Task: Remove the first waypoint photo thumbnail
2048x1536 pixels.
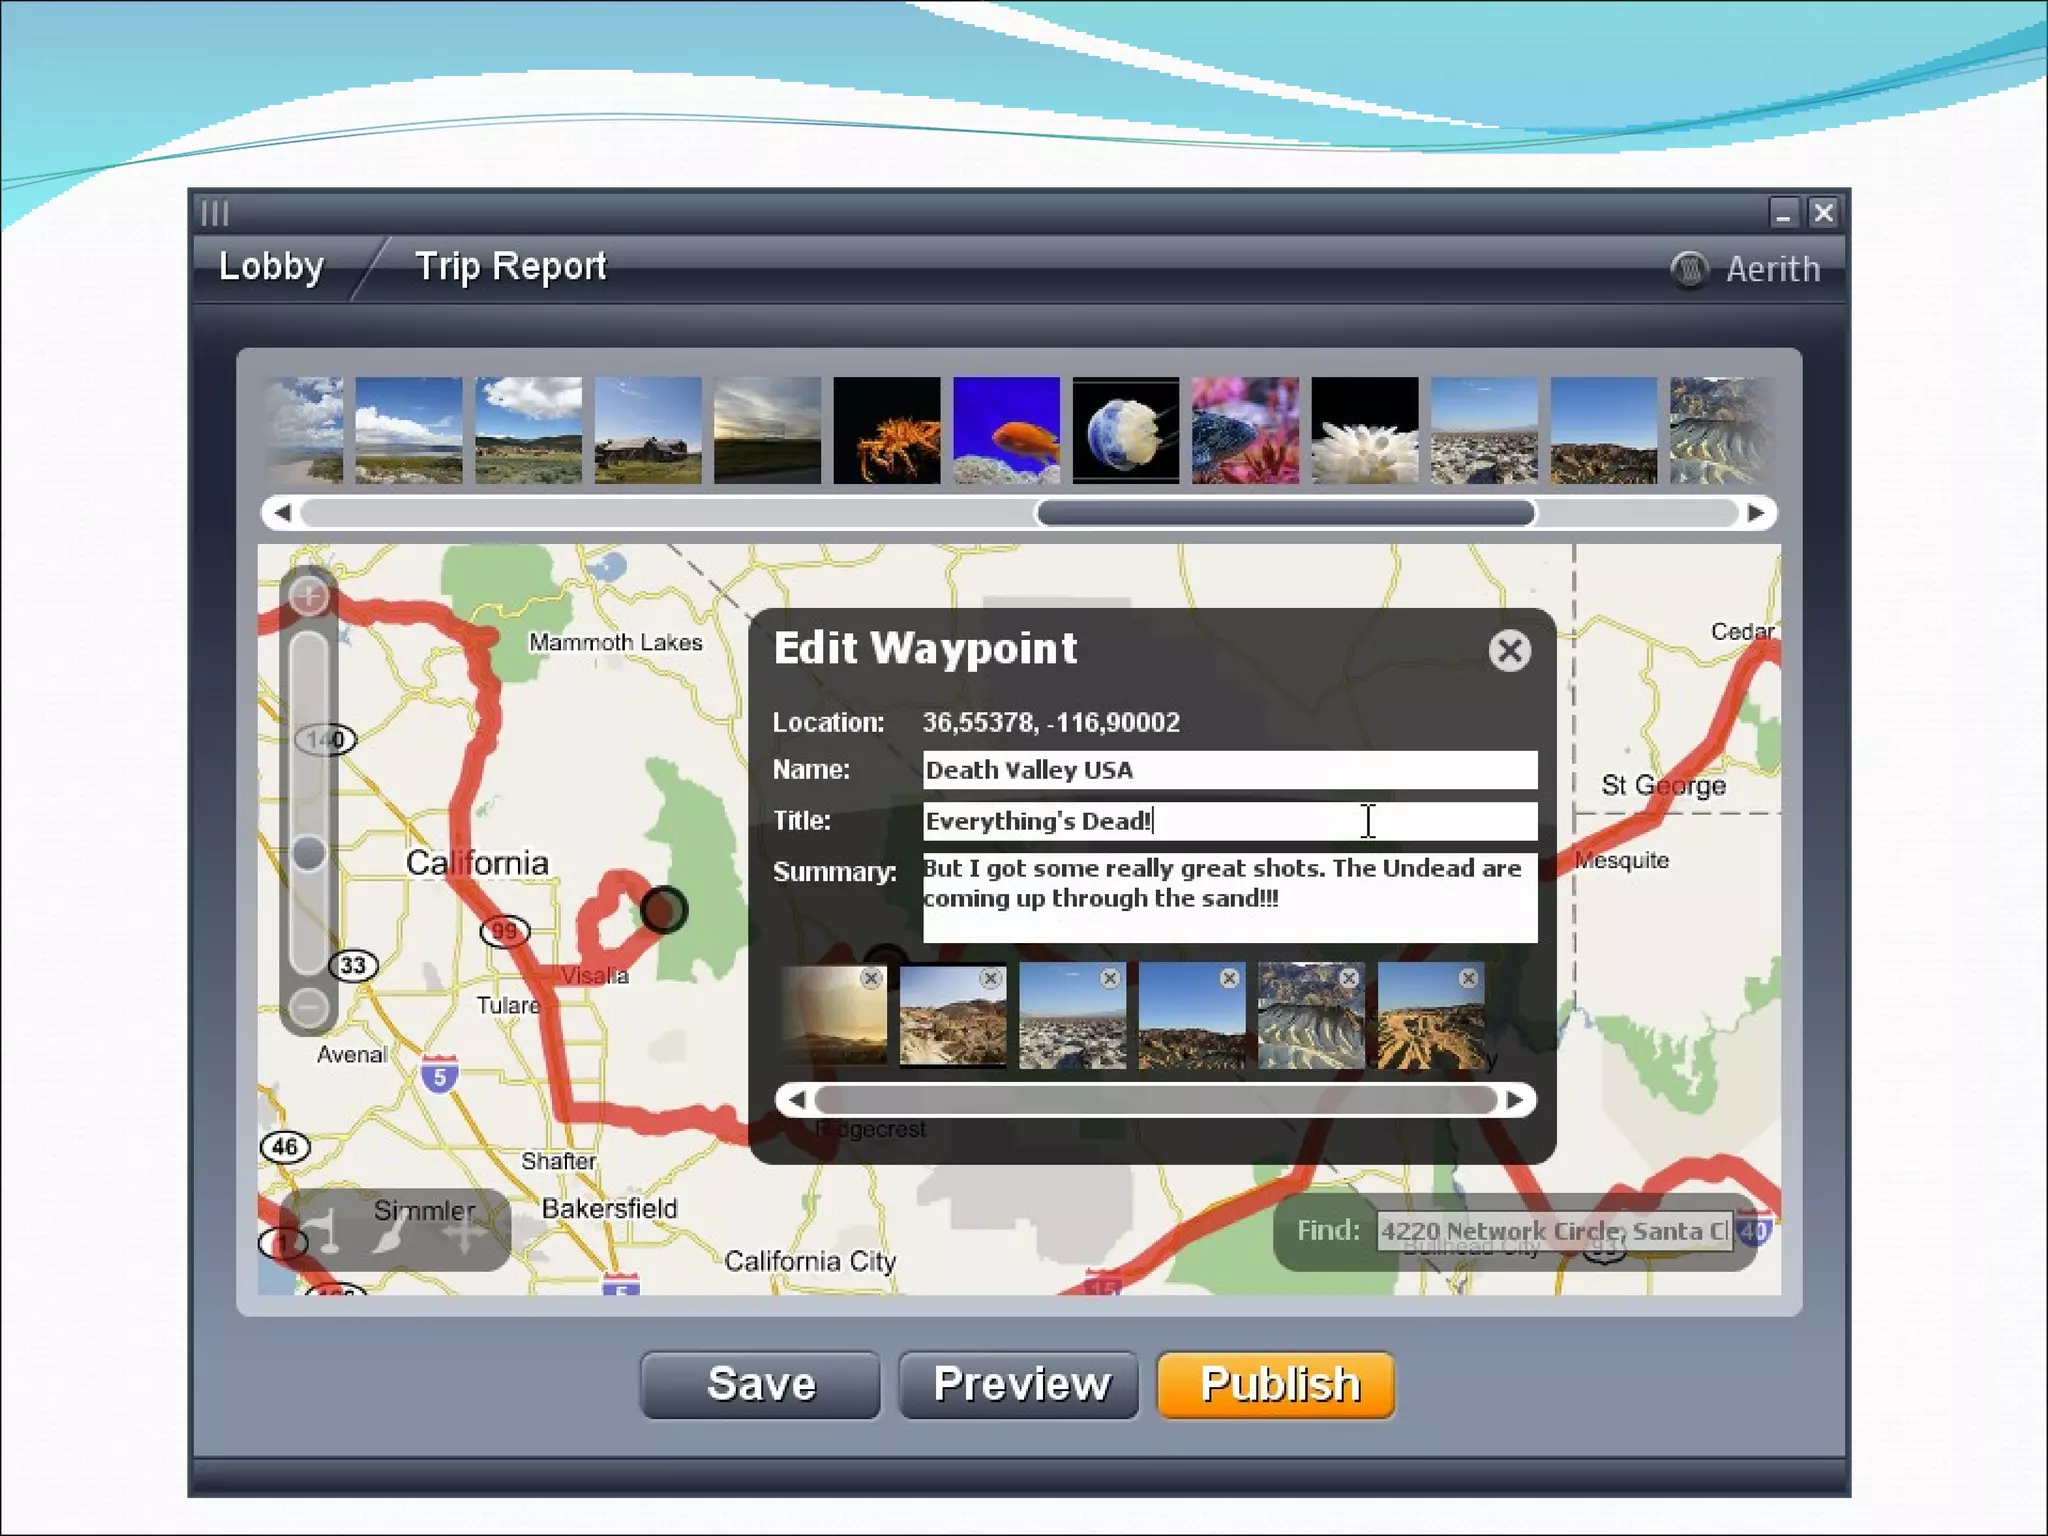Action: 871,979
